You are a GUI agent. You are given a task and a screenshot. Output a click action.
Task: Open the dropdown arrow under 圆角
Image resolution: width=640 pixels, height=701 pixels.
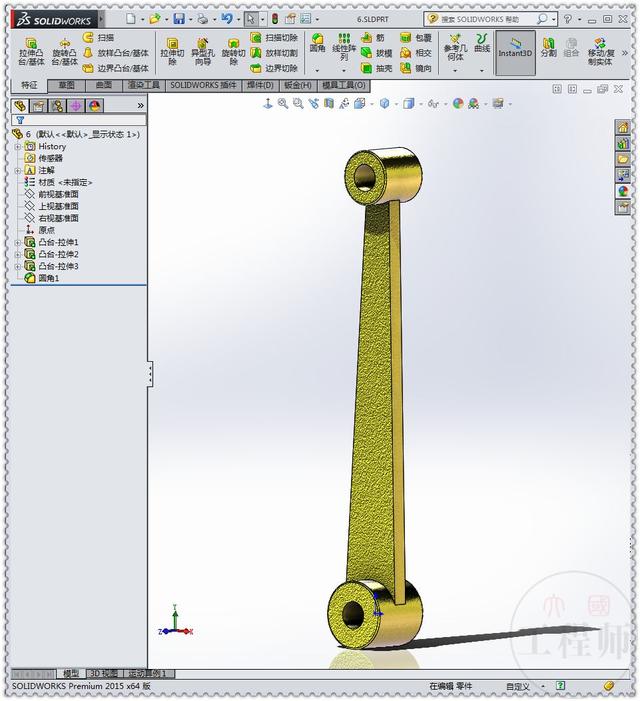(317, 71)
